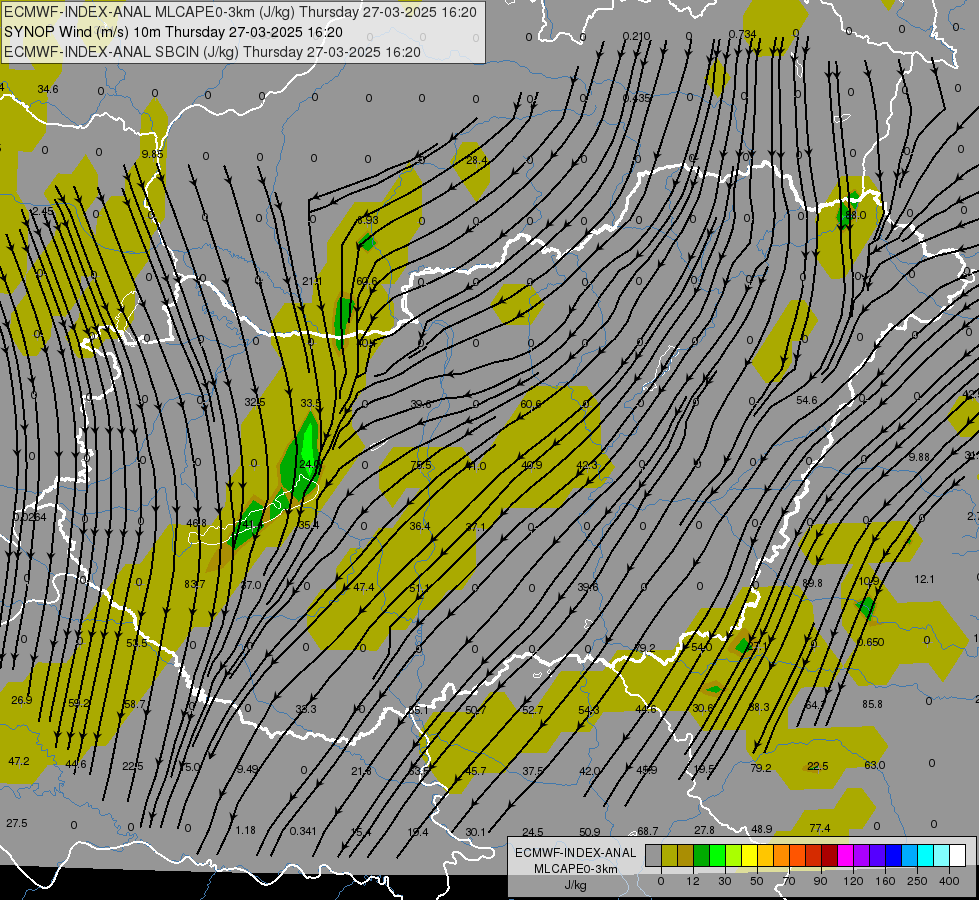
Task: Click the J/kg unit label in legend
Action: click(x=576, y=885)
